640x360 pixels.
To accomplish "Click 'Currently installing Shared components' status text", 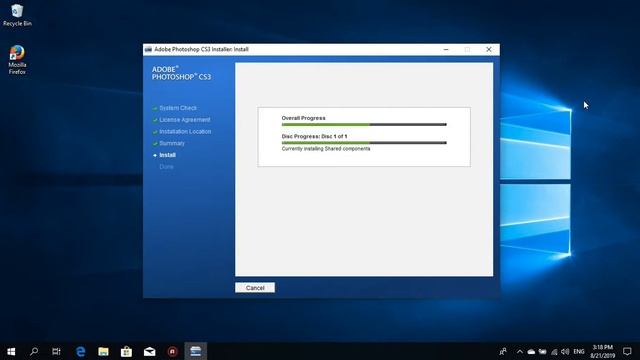I will coord(326,149).
